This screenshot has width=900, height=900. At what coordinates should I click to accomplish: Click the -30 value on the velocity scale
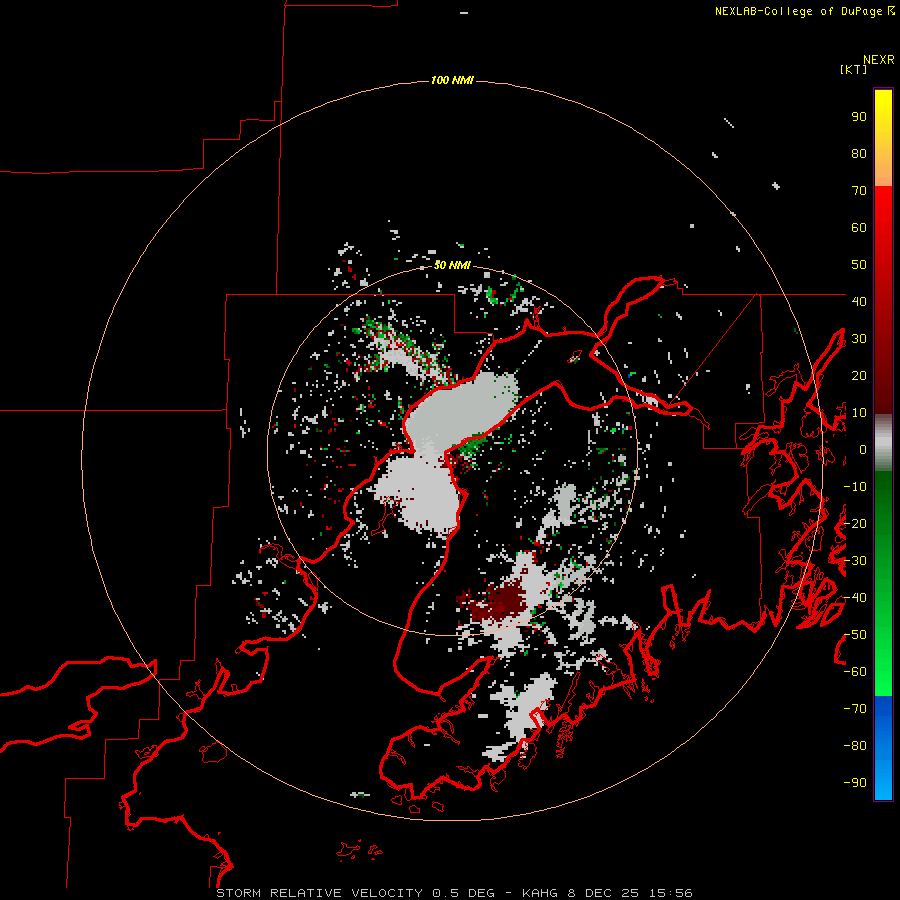point(855,561)
